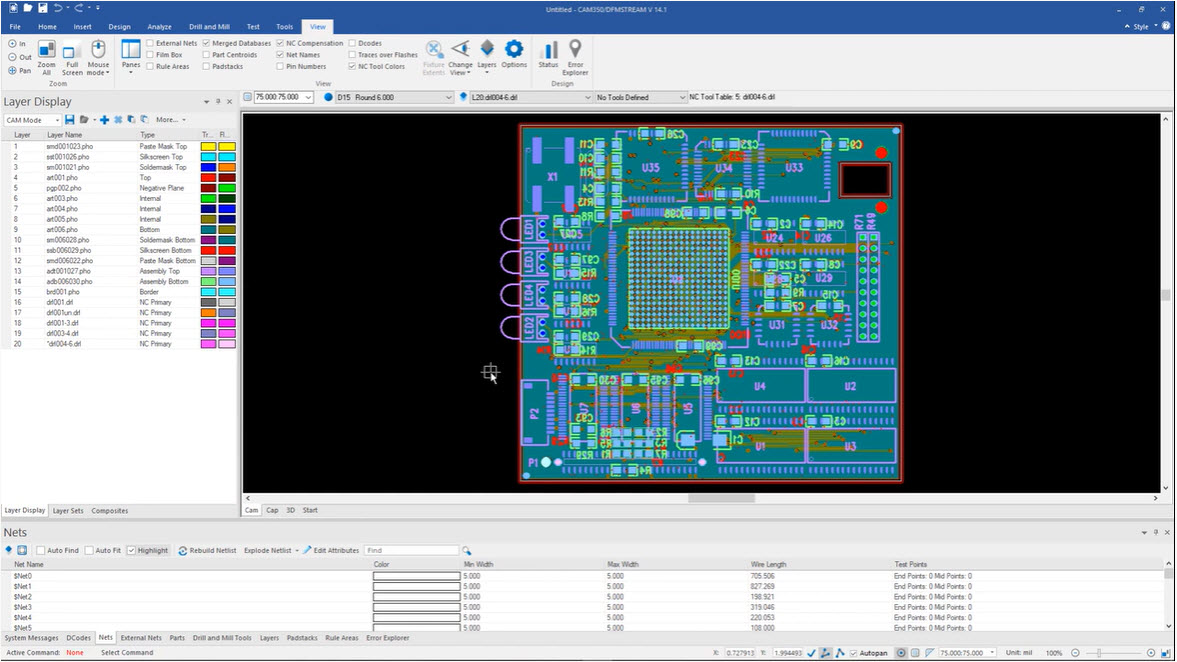Enable Traces over Flashes

pos(352,55)
